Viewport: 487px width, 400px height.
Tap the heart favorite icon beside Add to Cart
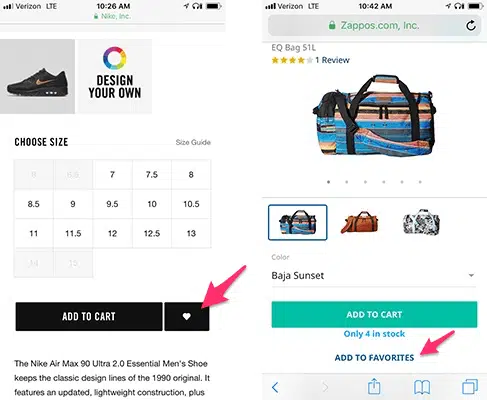point(187,316)
